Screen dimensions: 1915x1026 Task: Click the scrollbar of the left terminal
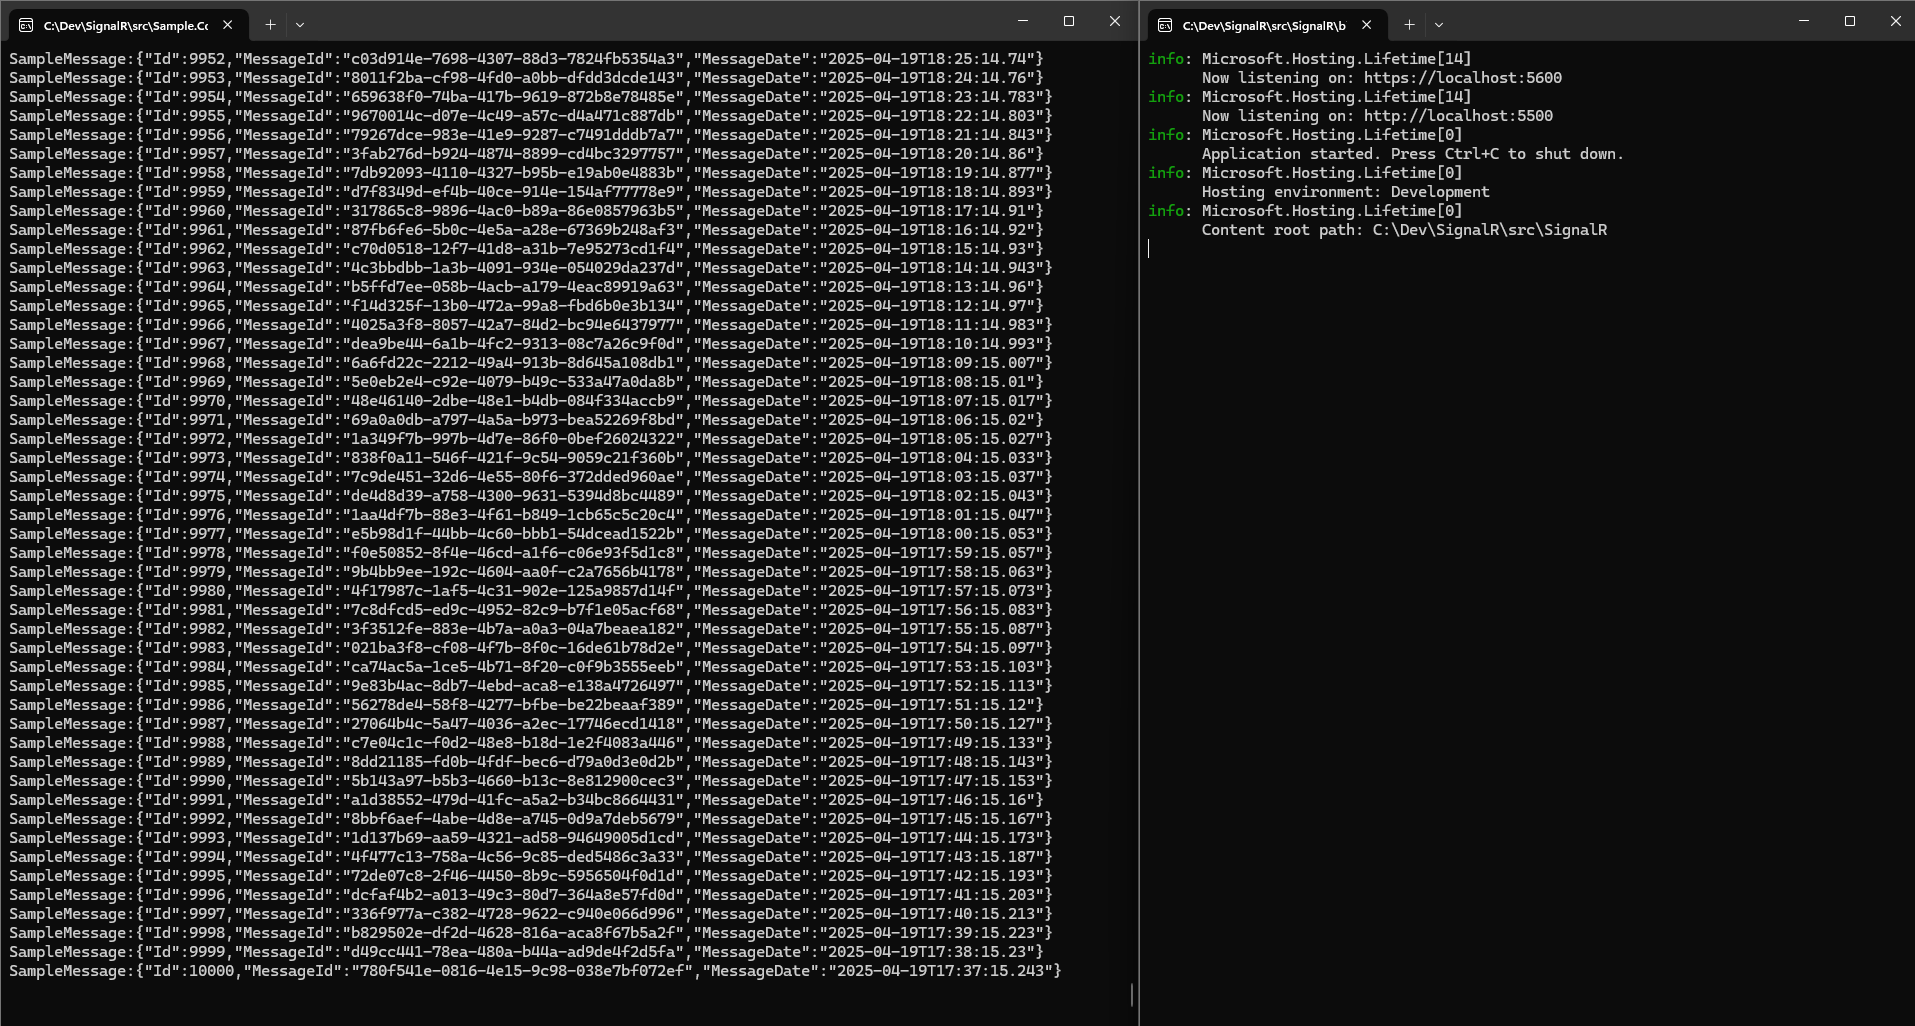(1130, 995)
